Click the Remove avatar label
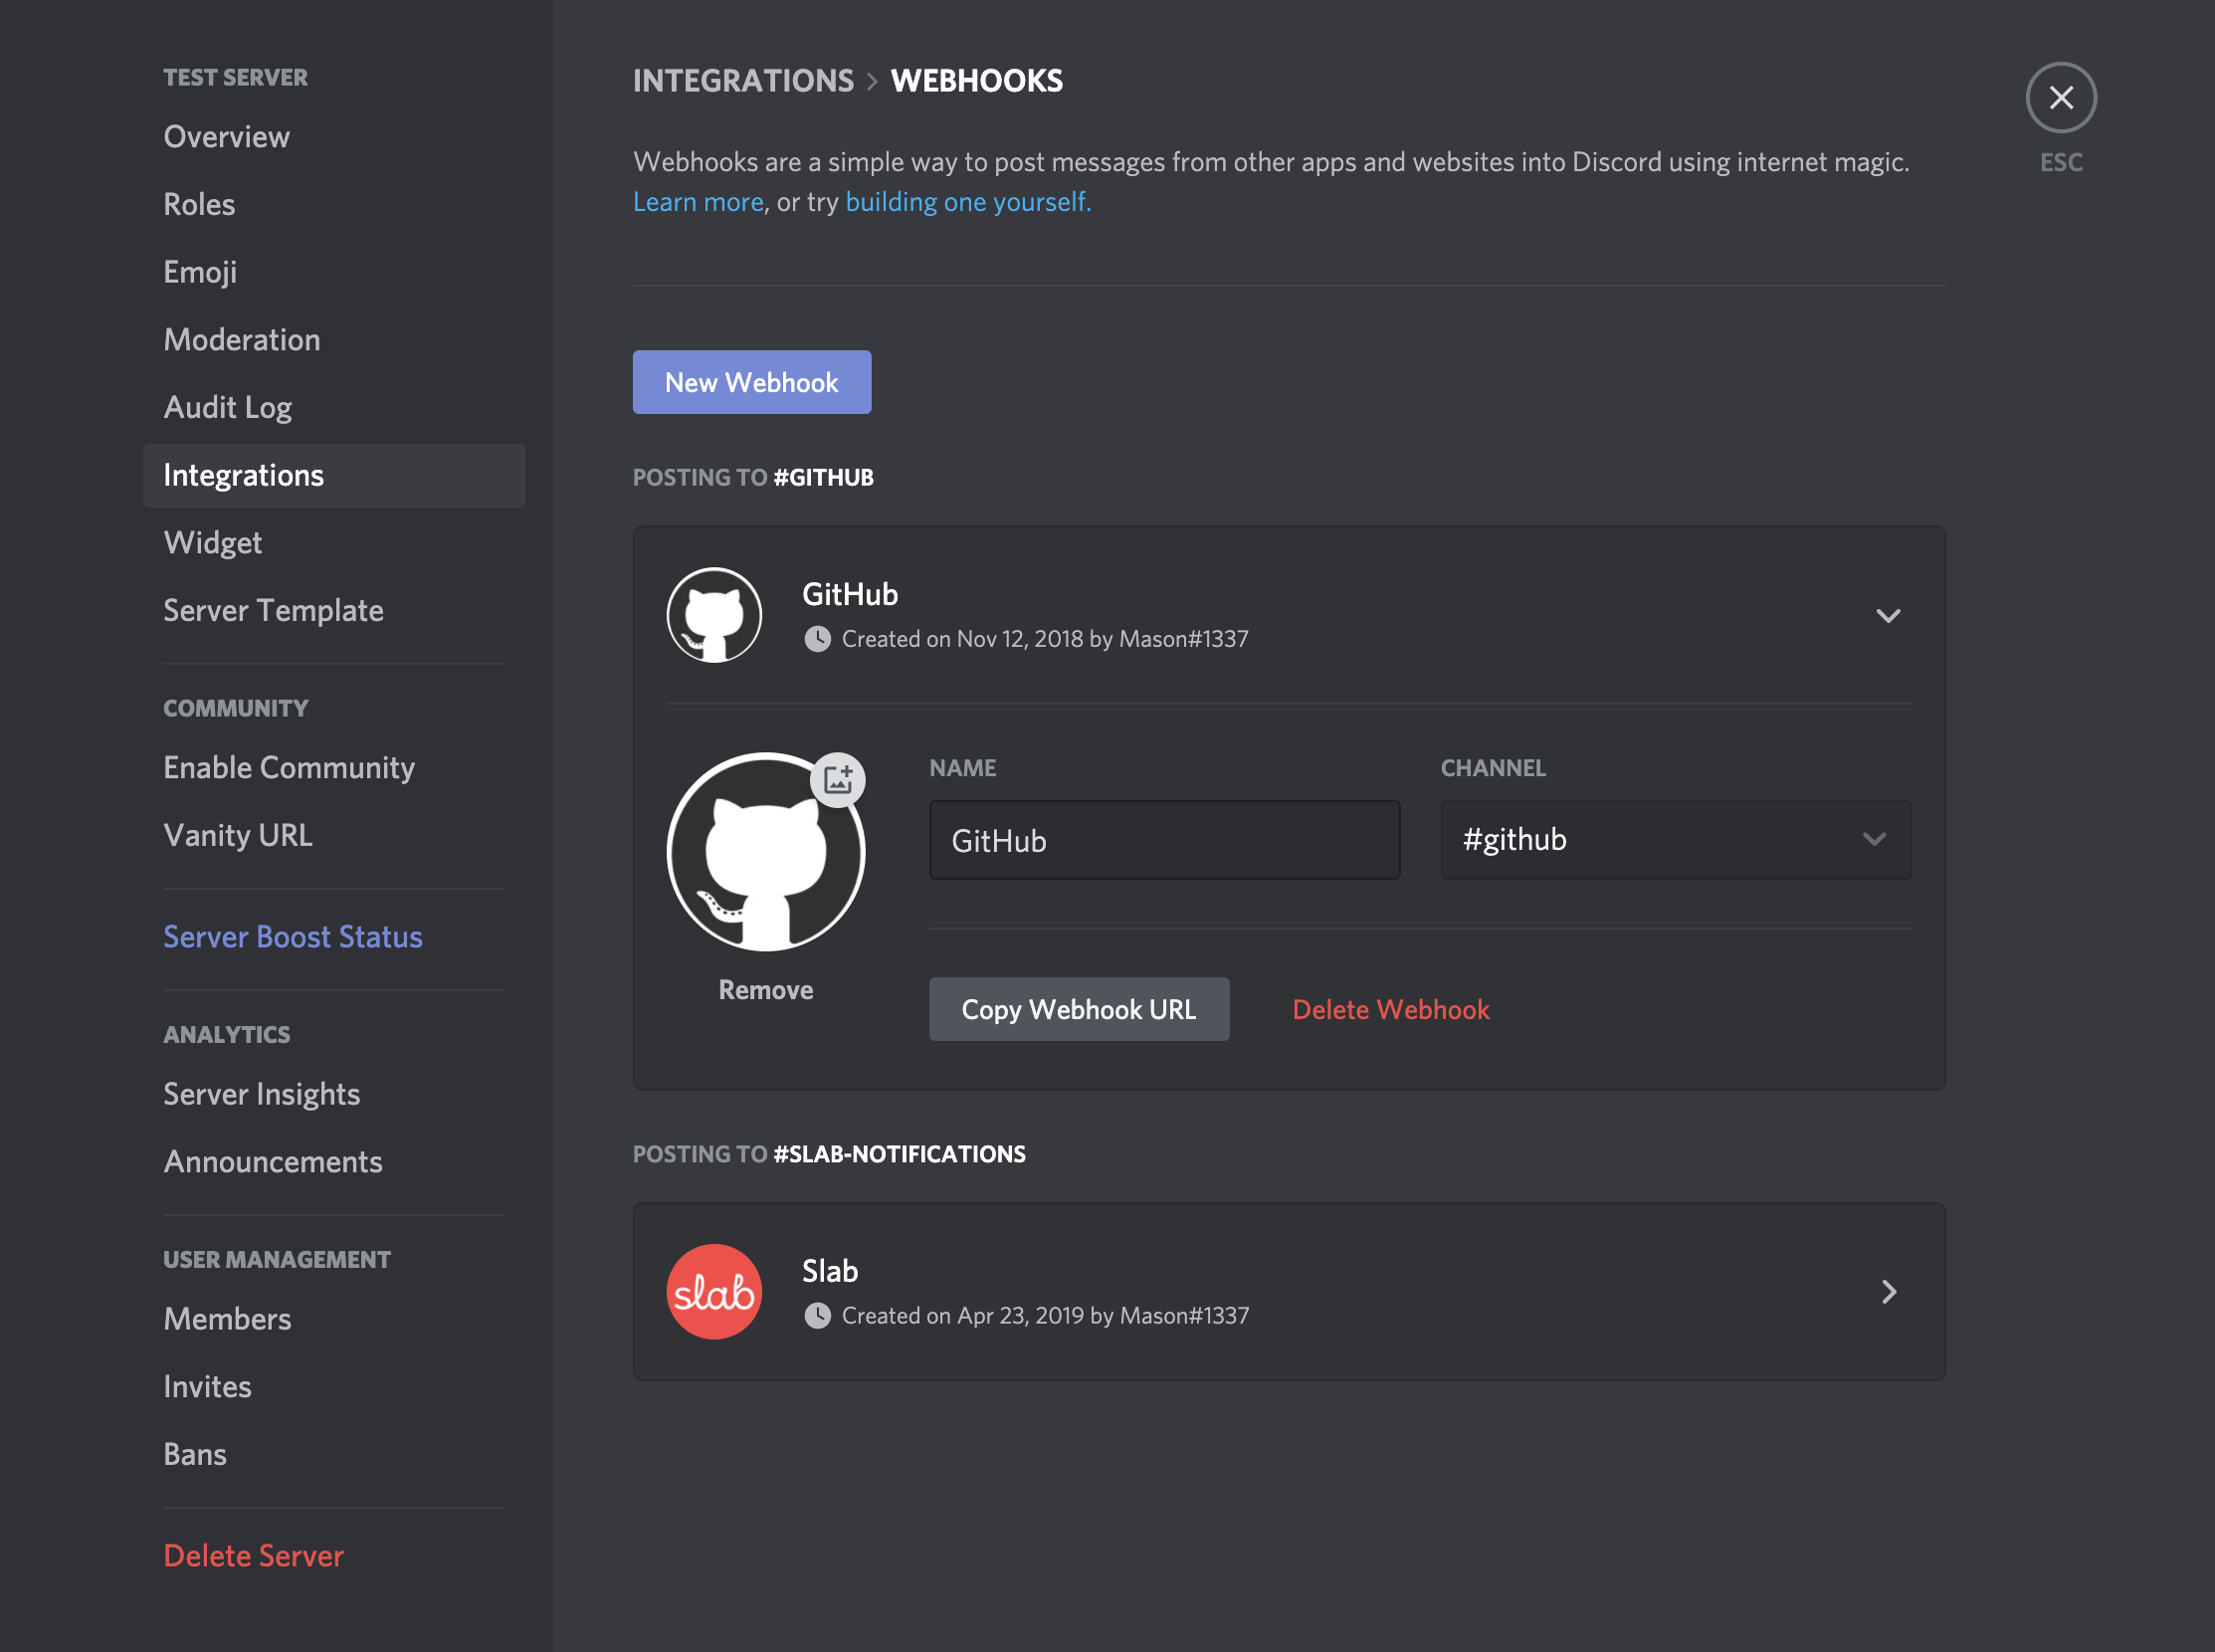 click(766, 989)
